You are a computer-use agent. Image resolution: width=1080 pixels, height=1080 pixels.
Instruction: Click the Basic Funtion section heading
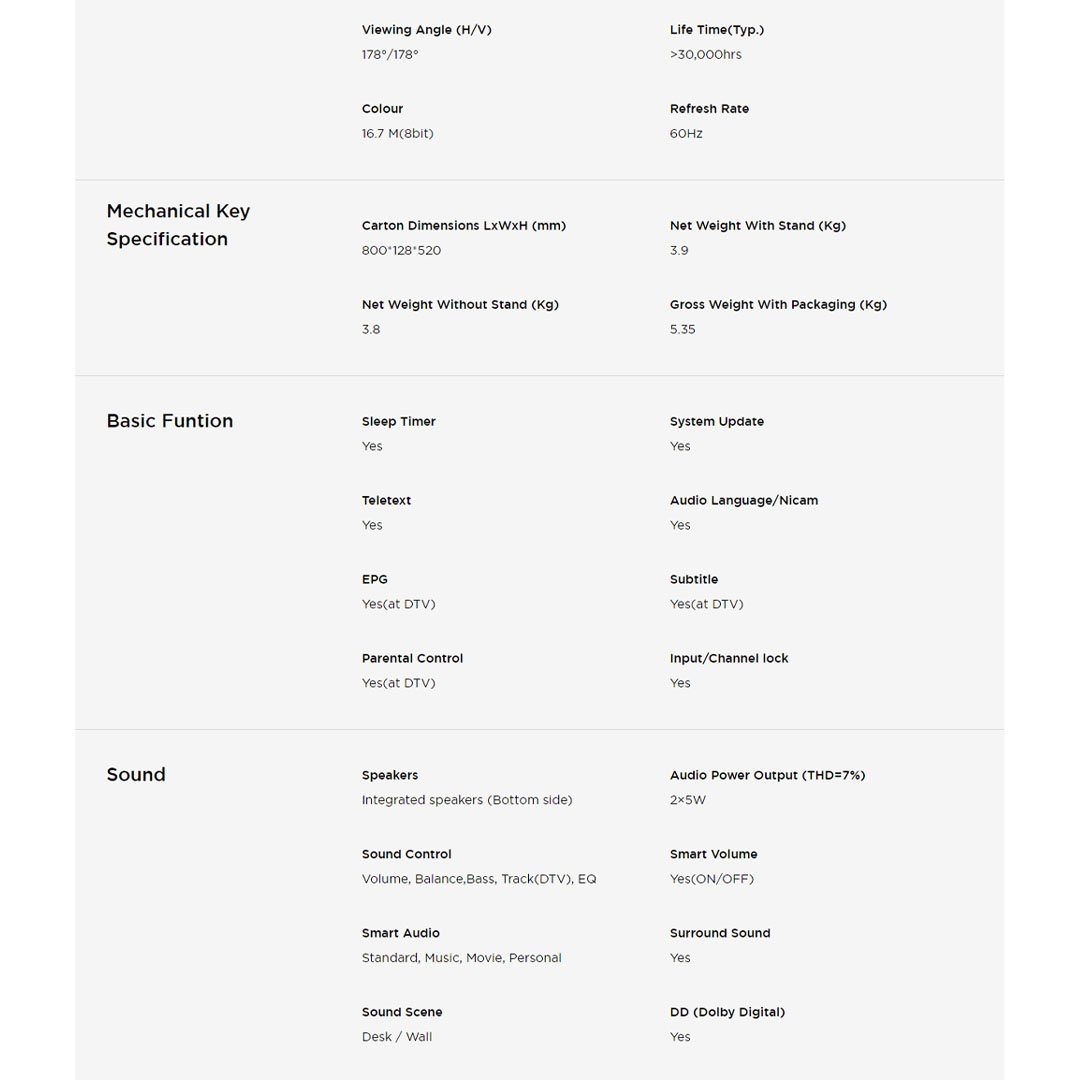click(x=170, y=421)
